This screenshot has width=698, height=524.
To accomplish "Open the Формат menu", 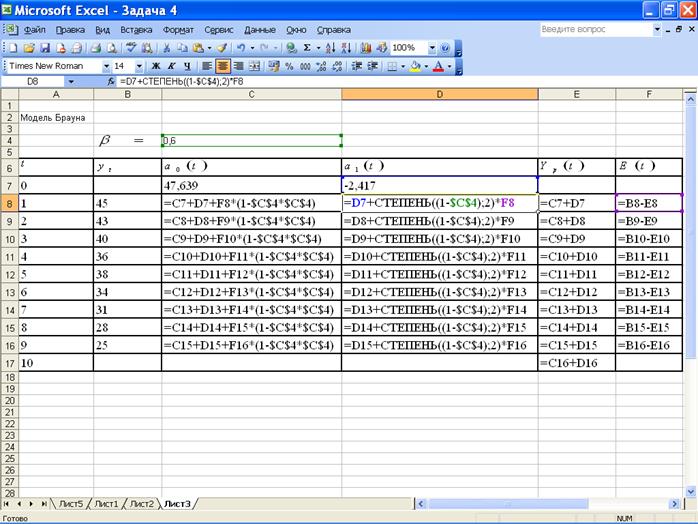I will pyautogui.click(x=178, y=30).
